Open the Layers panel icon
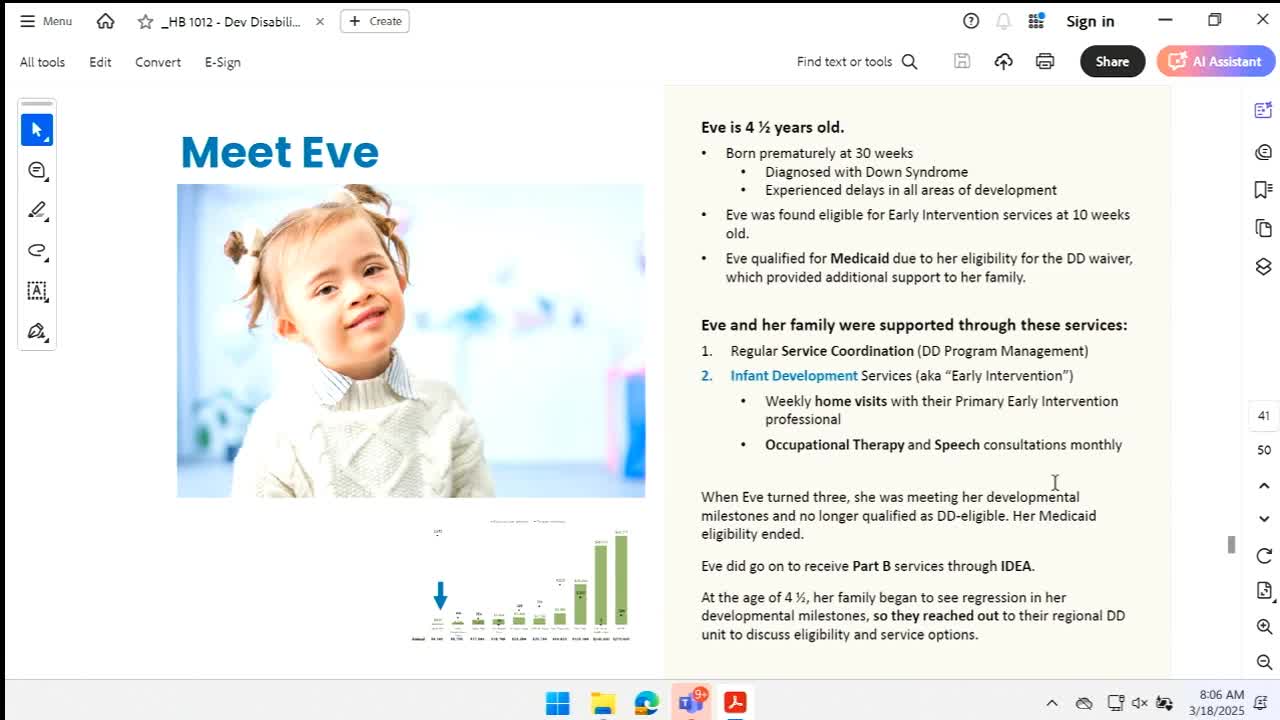 click(1263, 267)
